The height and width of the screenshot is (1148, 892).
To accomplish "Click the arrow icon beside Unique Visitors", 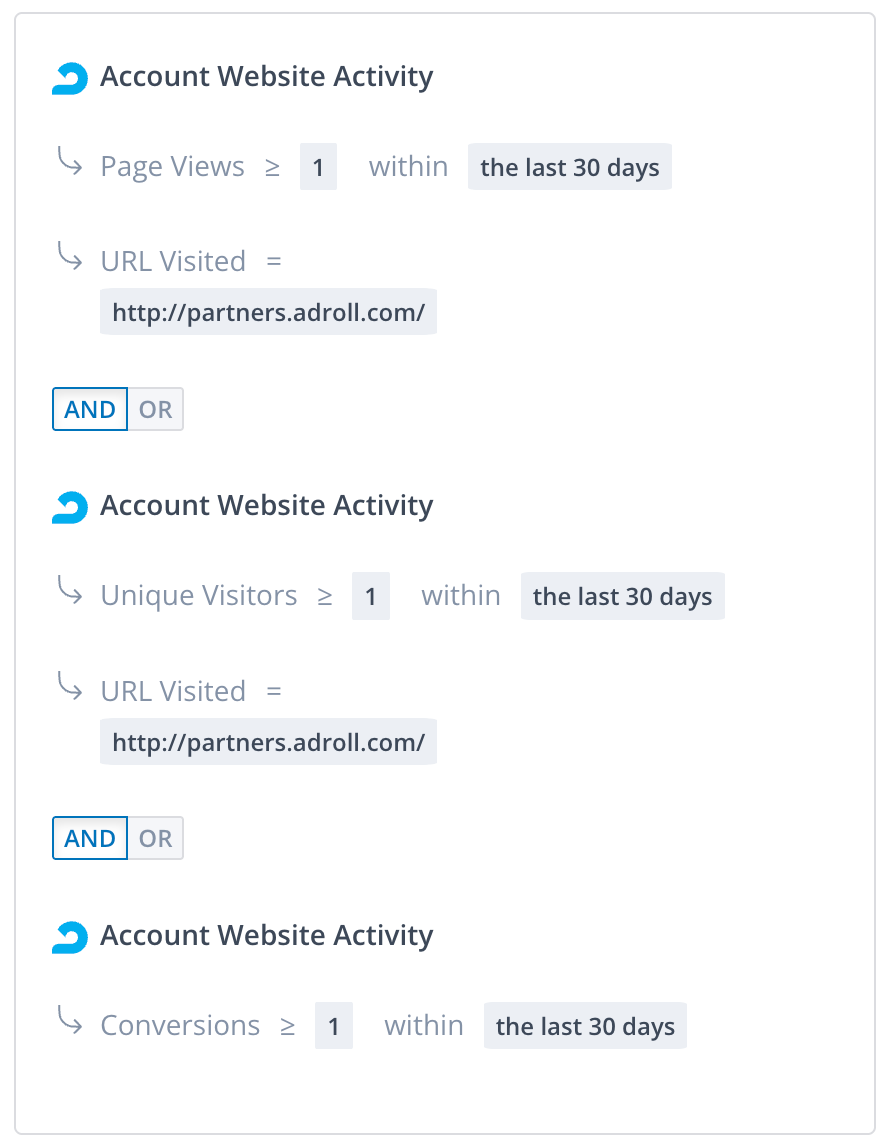I will (x=70, y=591).
